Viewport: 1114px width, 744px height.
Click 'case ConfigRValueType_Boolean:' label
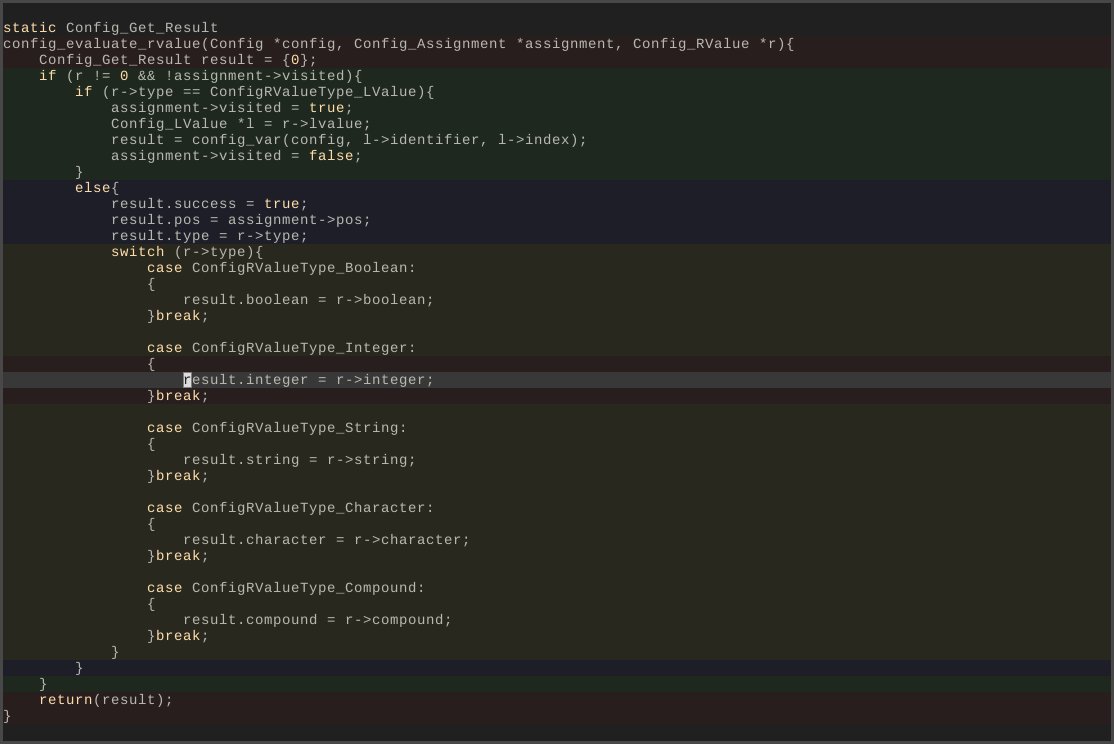click(281, 268)
